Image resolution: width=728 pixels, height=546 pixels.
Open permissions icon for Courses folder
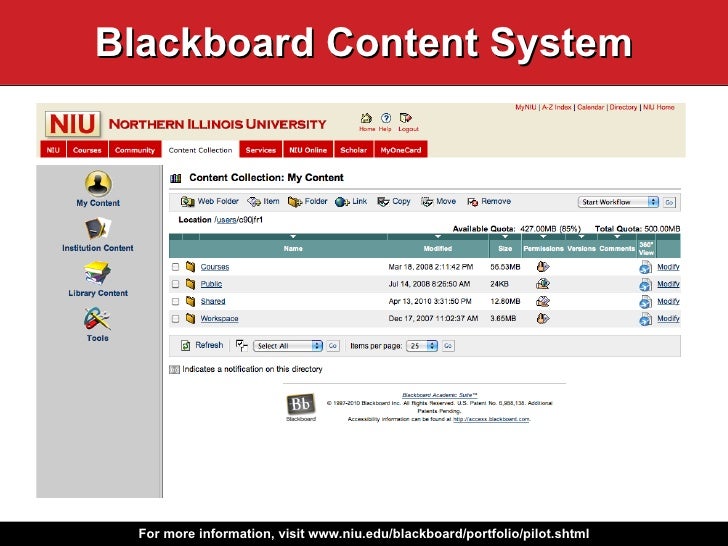tap(543, 266)
